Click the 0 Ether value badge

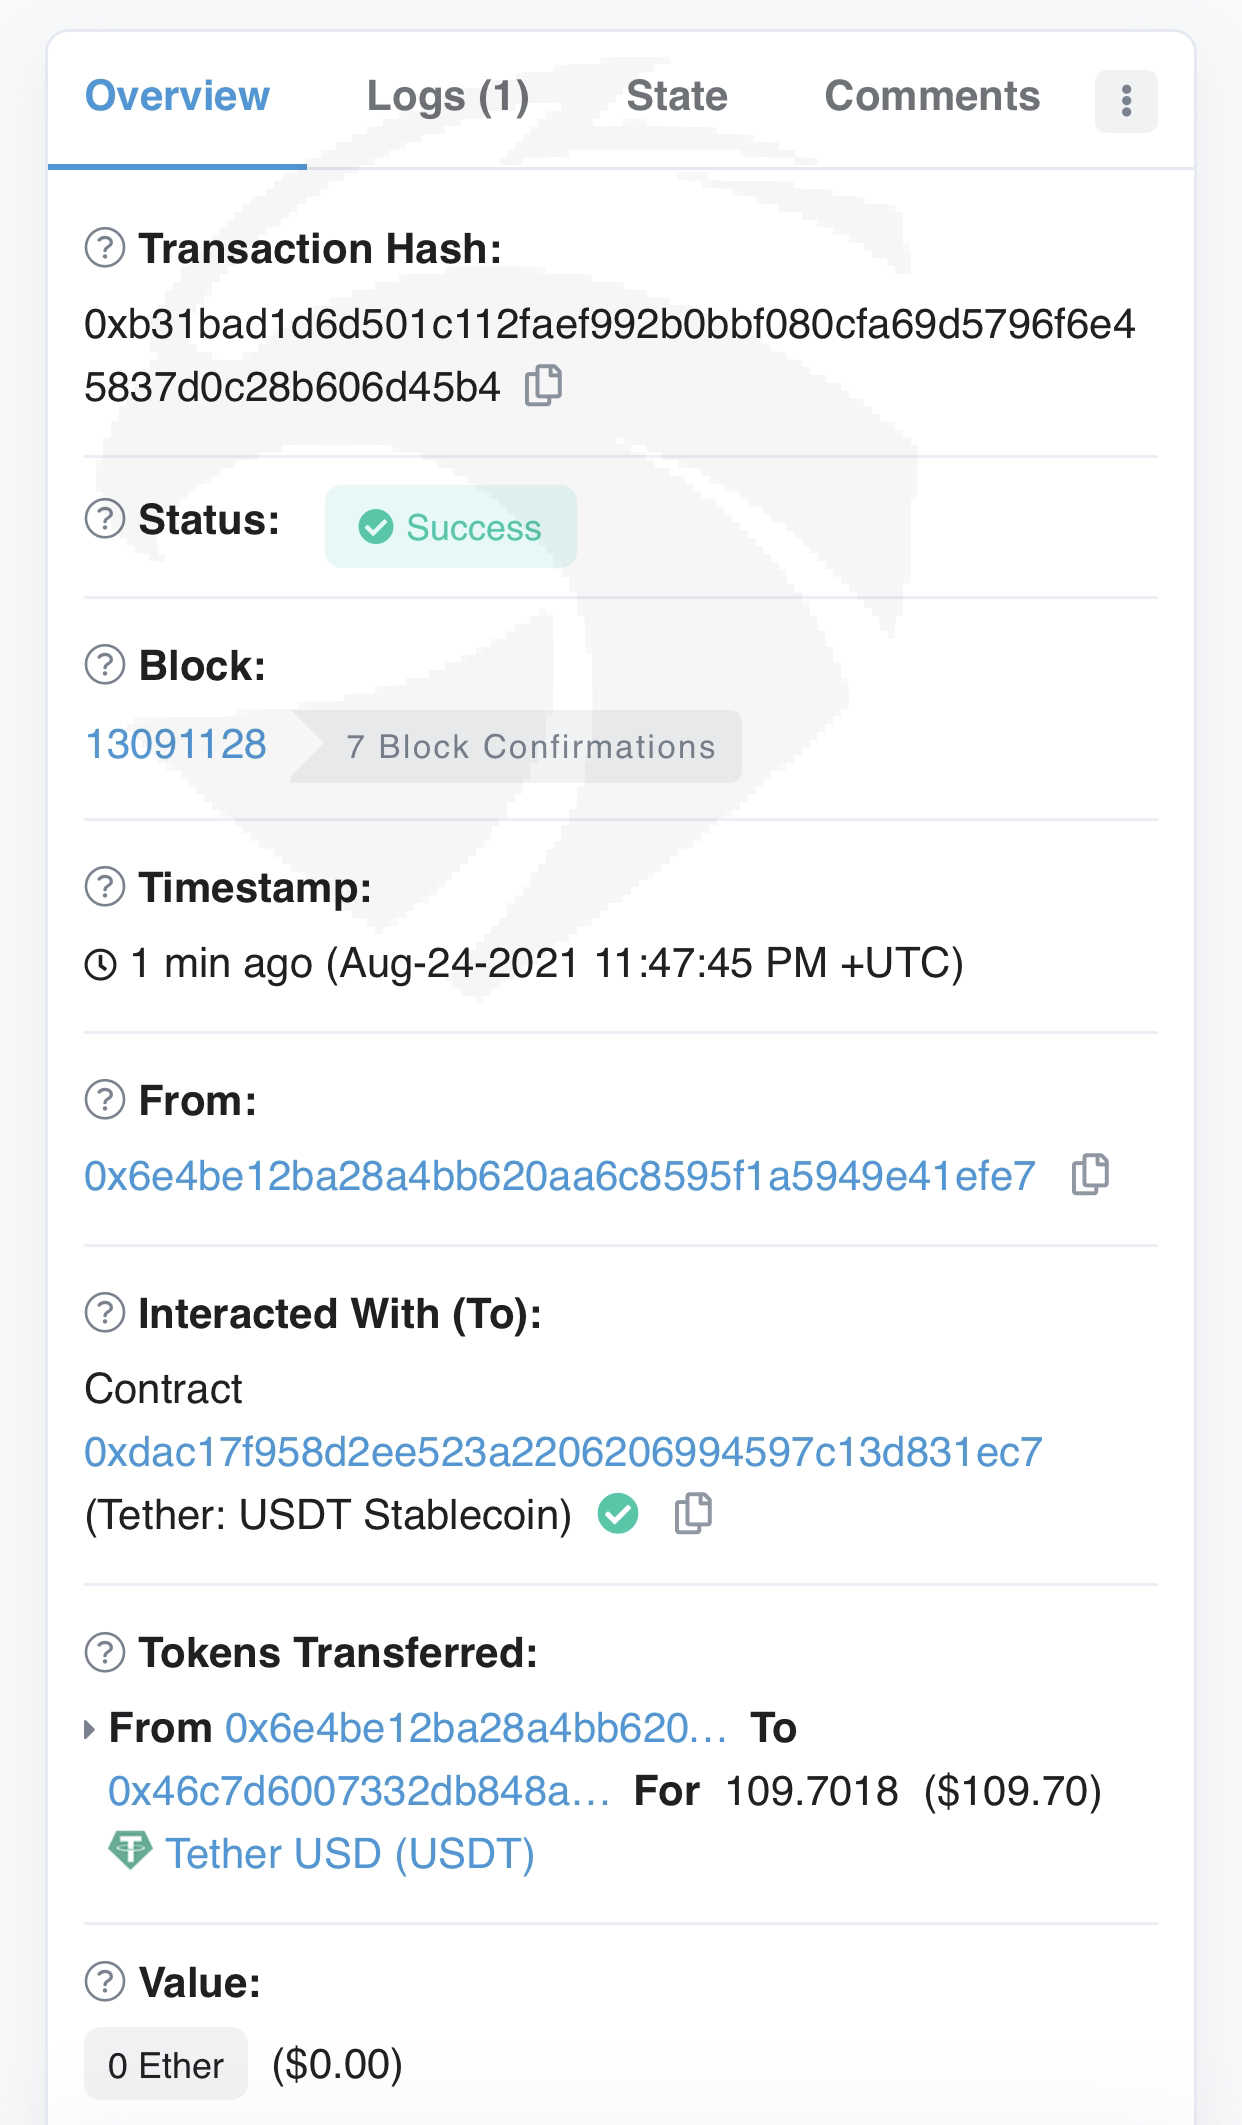pos(166,2065)
